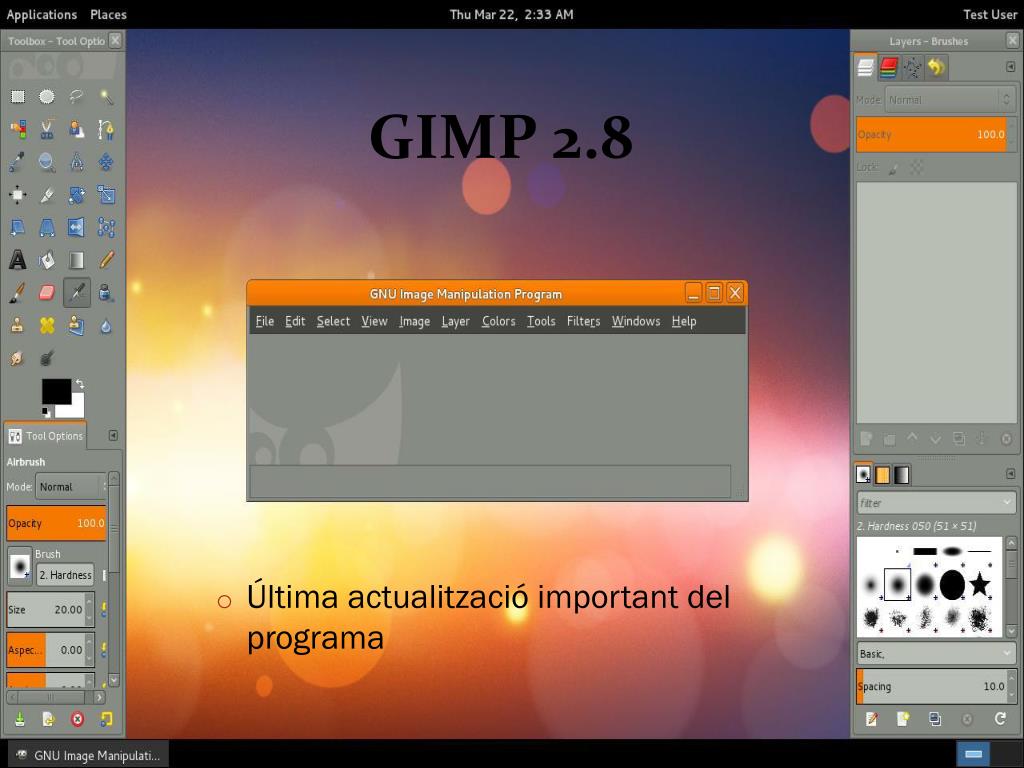The width and height of the screenshot is (1024, 768).
Task: Click the brush name button '2. Hardness'
Action: pos(65,575)
